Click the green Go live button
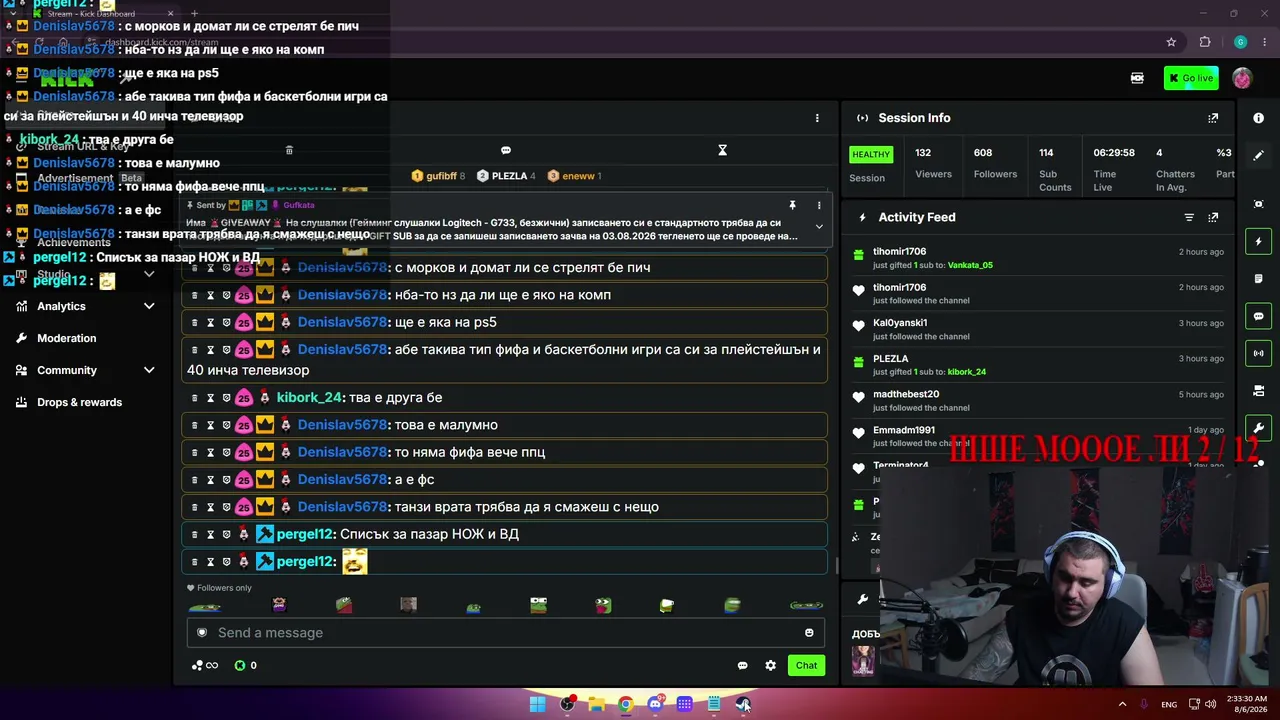1280x720 pixels. [1191, 78]
